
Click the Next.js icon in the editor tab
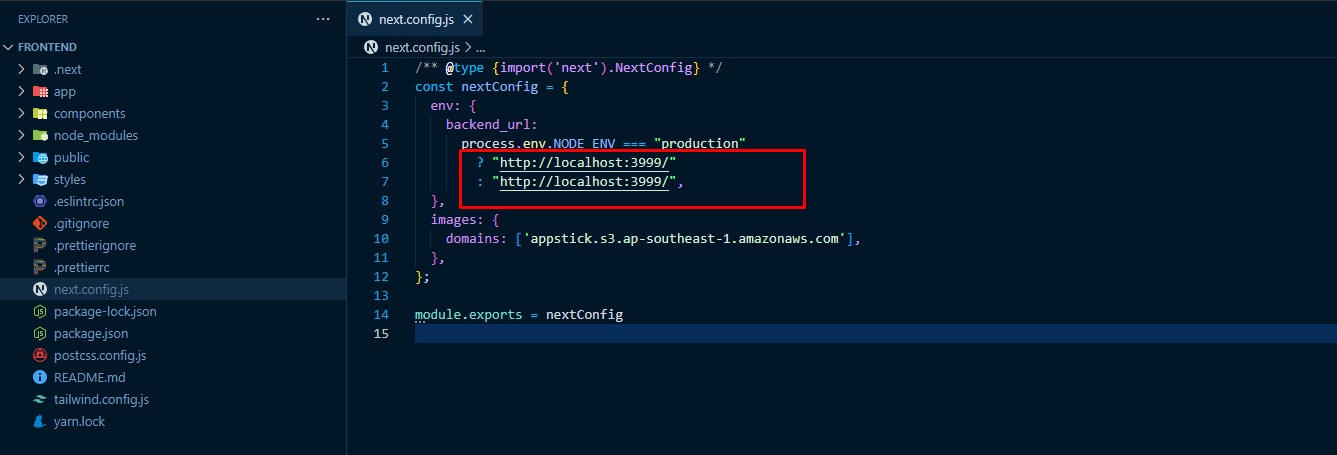click(365, 19)
